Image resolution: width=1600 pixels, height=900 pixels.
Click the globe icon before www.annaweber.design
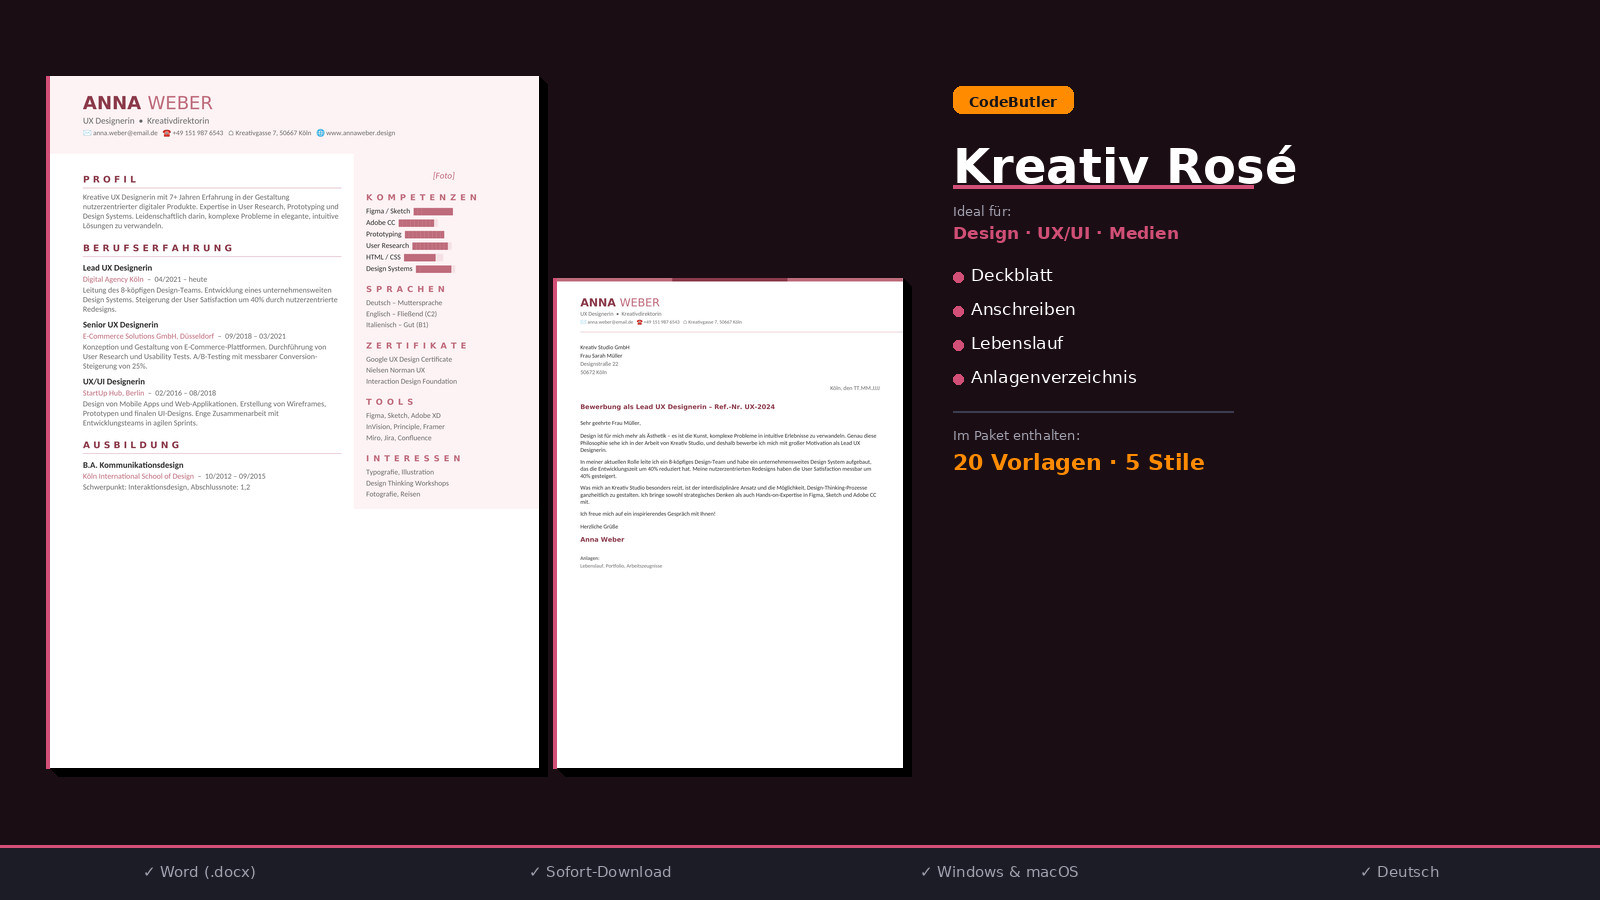[x=320, y=133]
